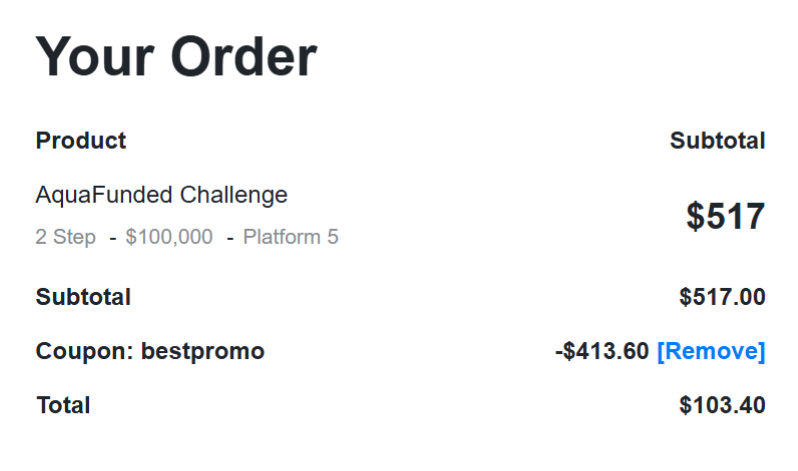Click the Your Order heading
Viewport: 798px width, 471px height.
tap(176, 57)
